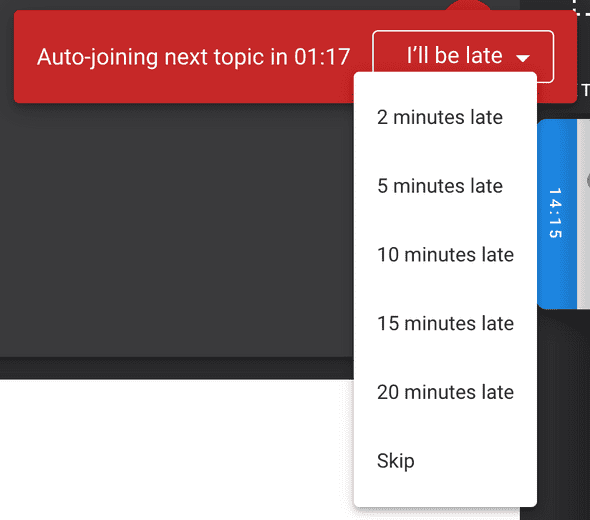The width and height of the screenshot is (590, 520).
Task: Click the white area below the dark panel
Action: (176, 450)
